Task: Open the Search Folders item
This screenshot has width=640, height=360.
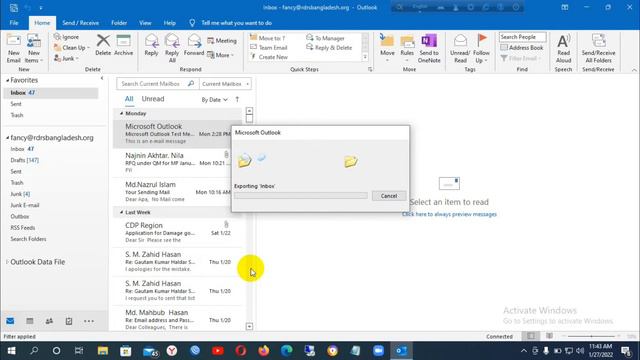Action: click(28, 239)
